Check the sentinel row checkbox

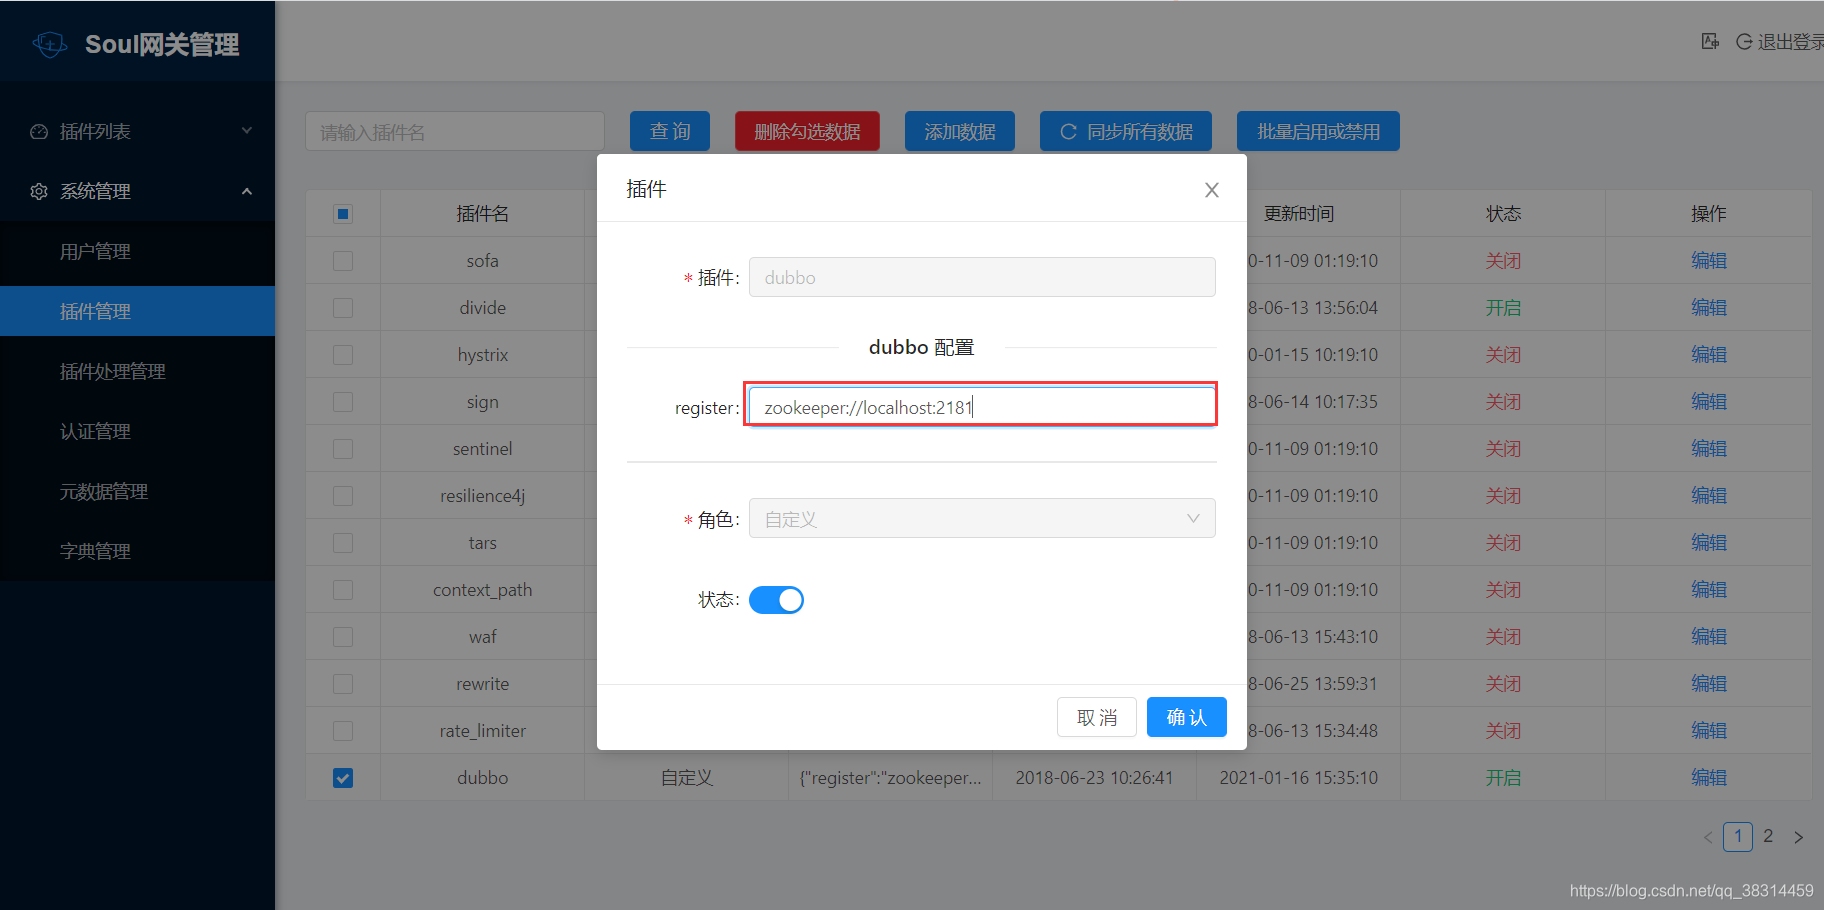[x=343, y=449]
